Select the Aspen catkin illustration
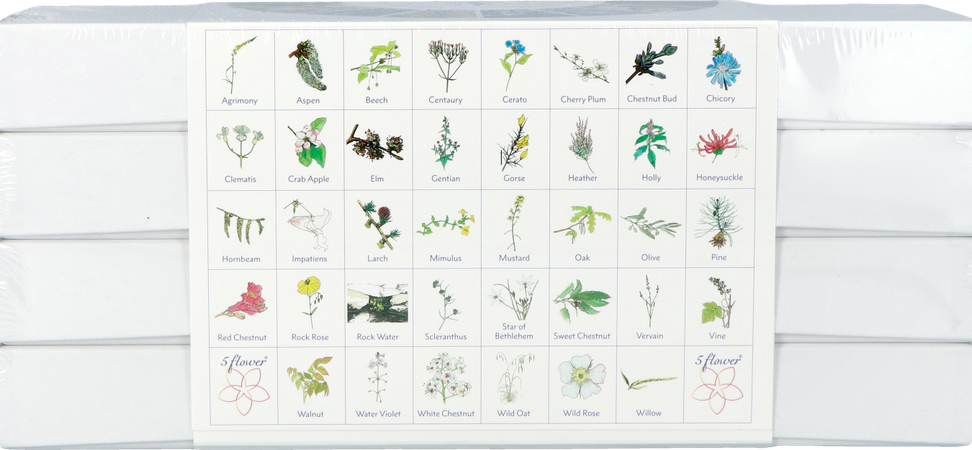972x450 pixels. (307, 65)
